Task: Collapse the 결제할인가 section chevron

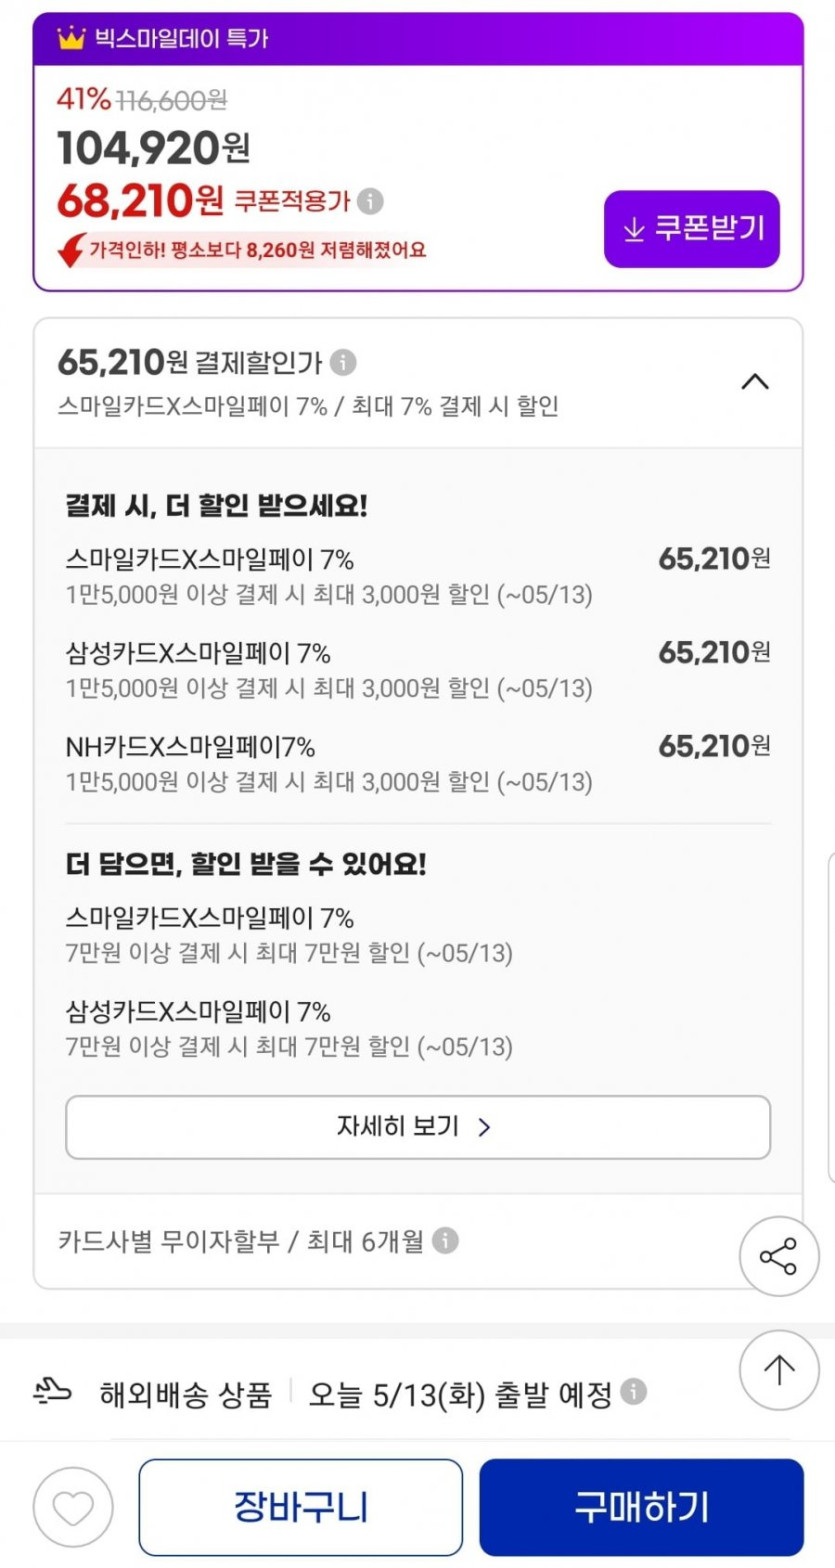Action: (x=754, y=381)
